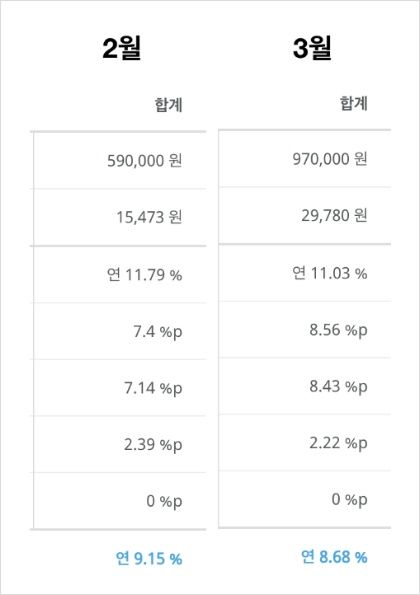This screenshot has height=595, width=420.
Task: Select the 29,780 원 value
Action: point(334,216)
